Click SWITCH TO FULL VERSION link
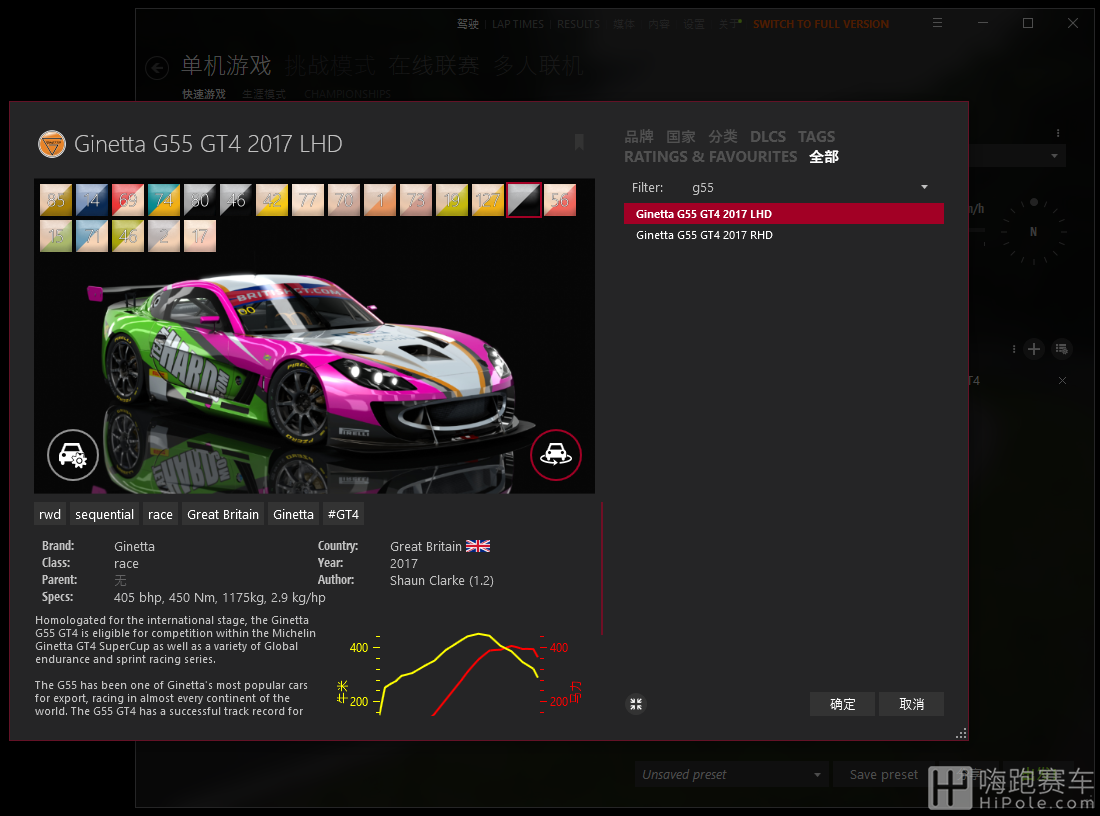1100x816 pixels. tap(821, 24)
